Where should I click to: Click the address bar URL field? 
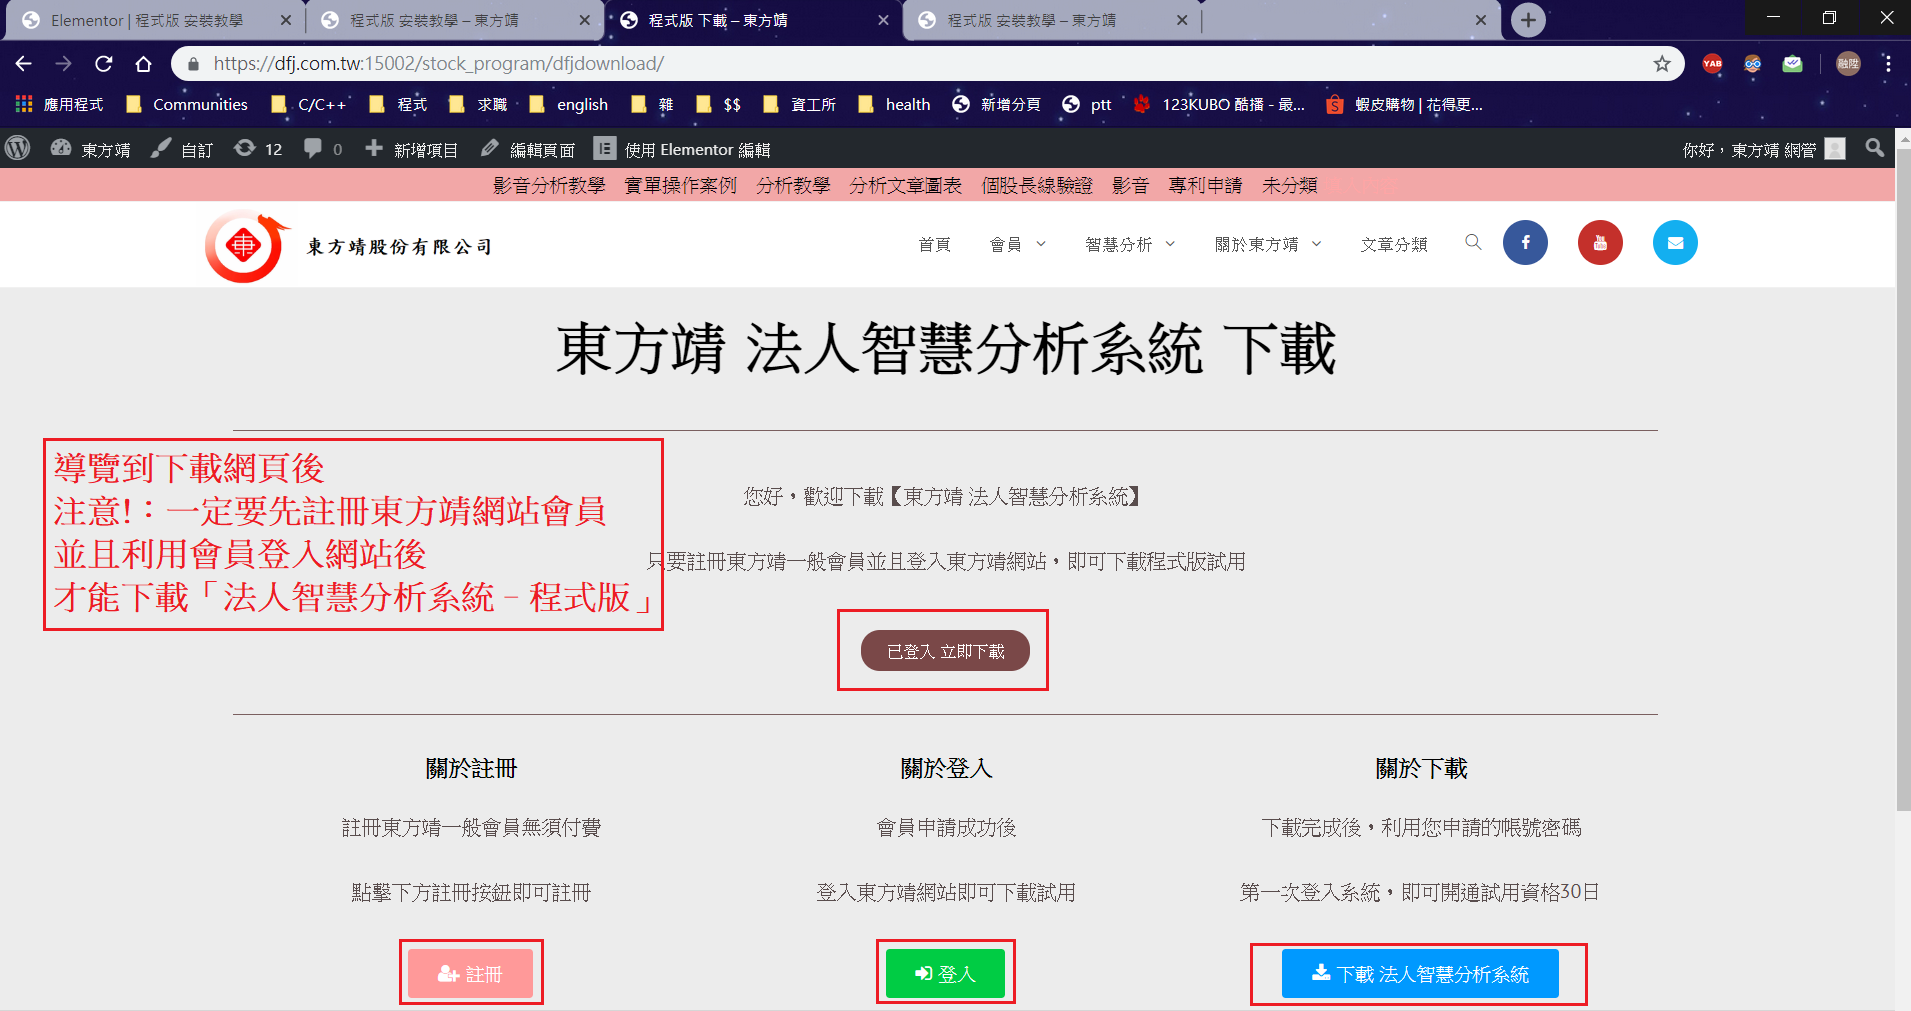pyautogui.click(x=927, y=64)
